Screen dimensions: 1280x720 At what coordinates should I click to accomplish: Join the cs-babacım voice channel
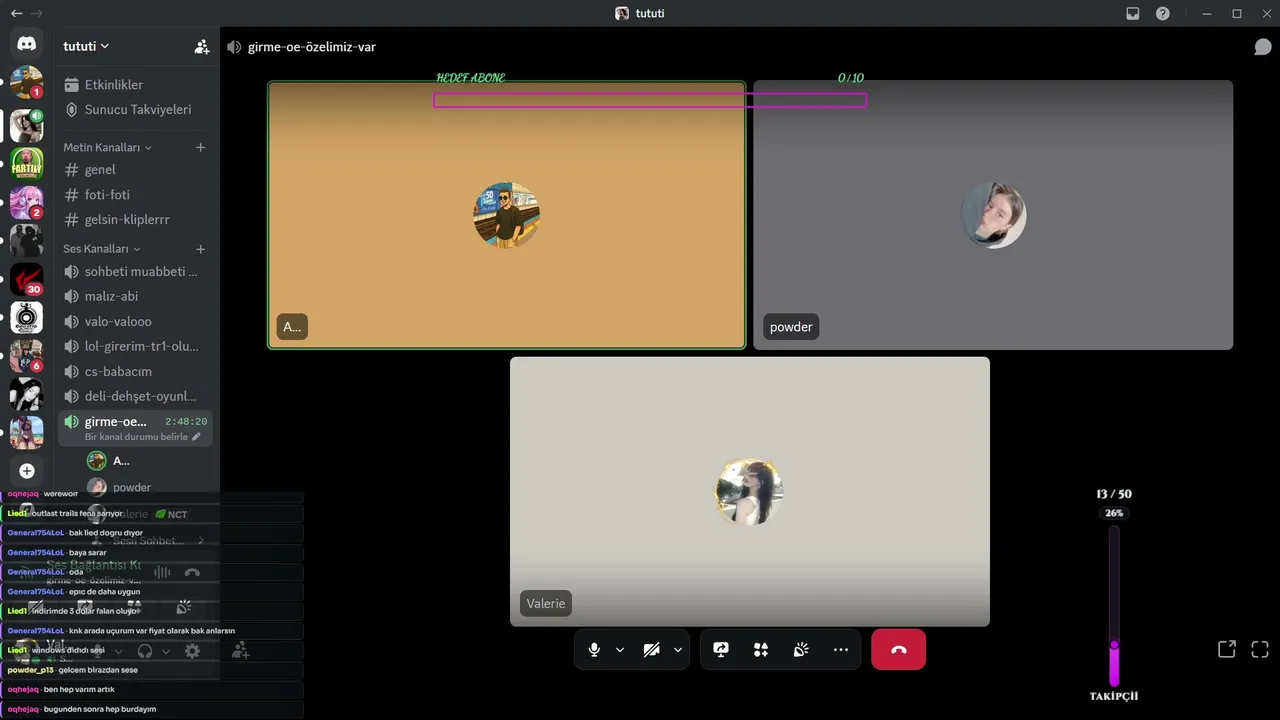click(x=136, y=371)
